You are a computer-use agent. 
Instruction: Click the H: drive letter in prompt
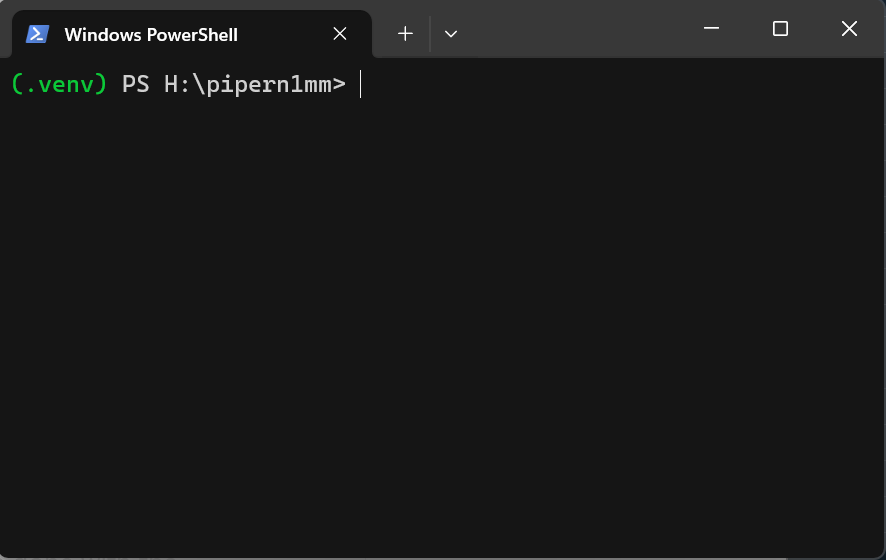point(177,85)
